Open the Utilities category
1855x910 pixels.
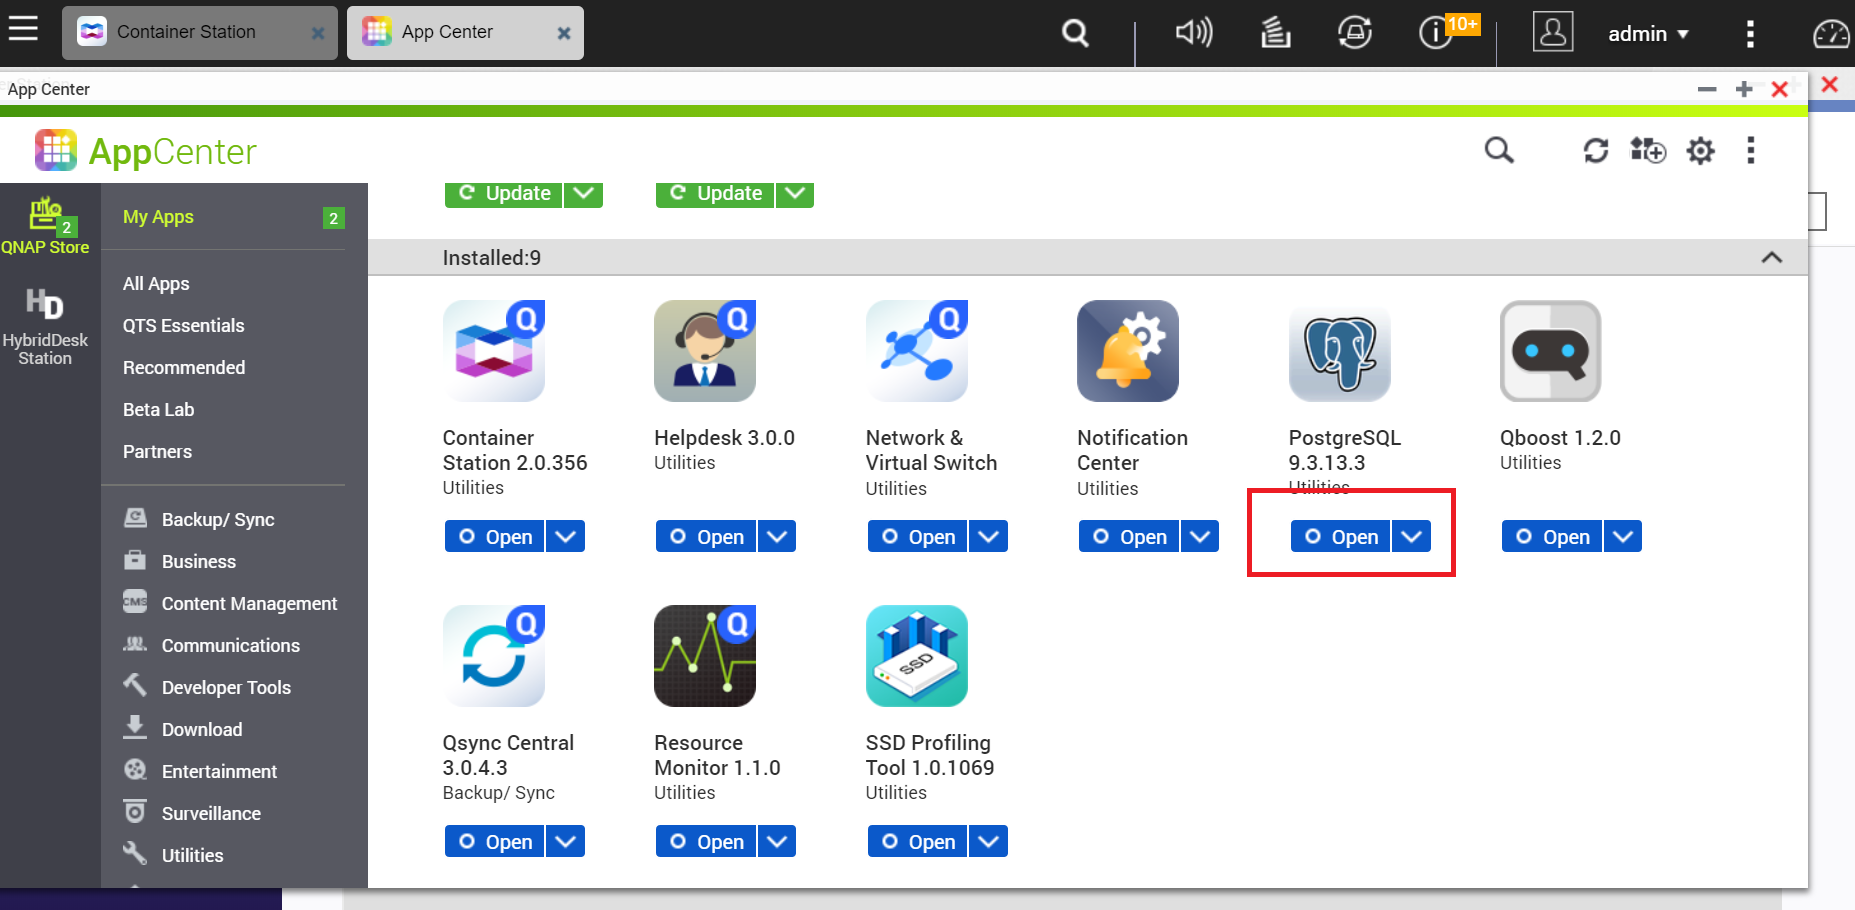click(192, 856)
